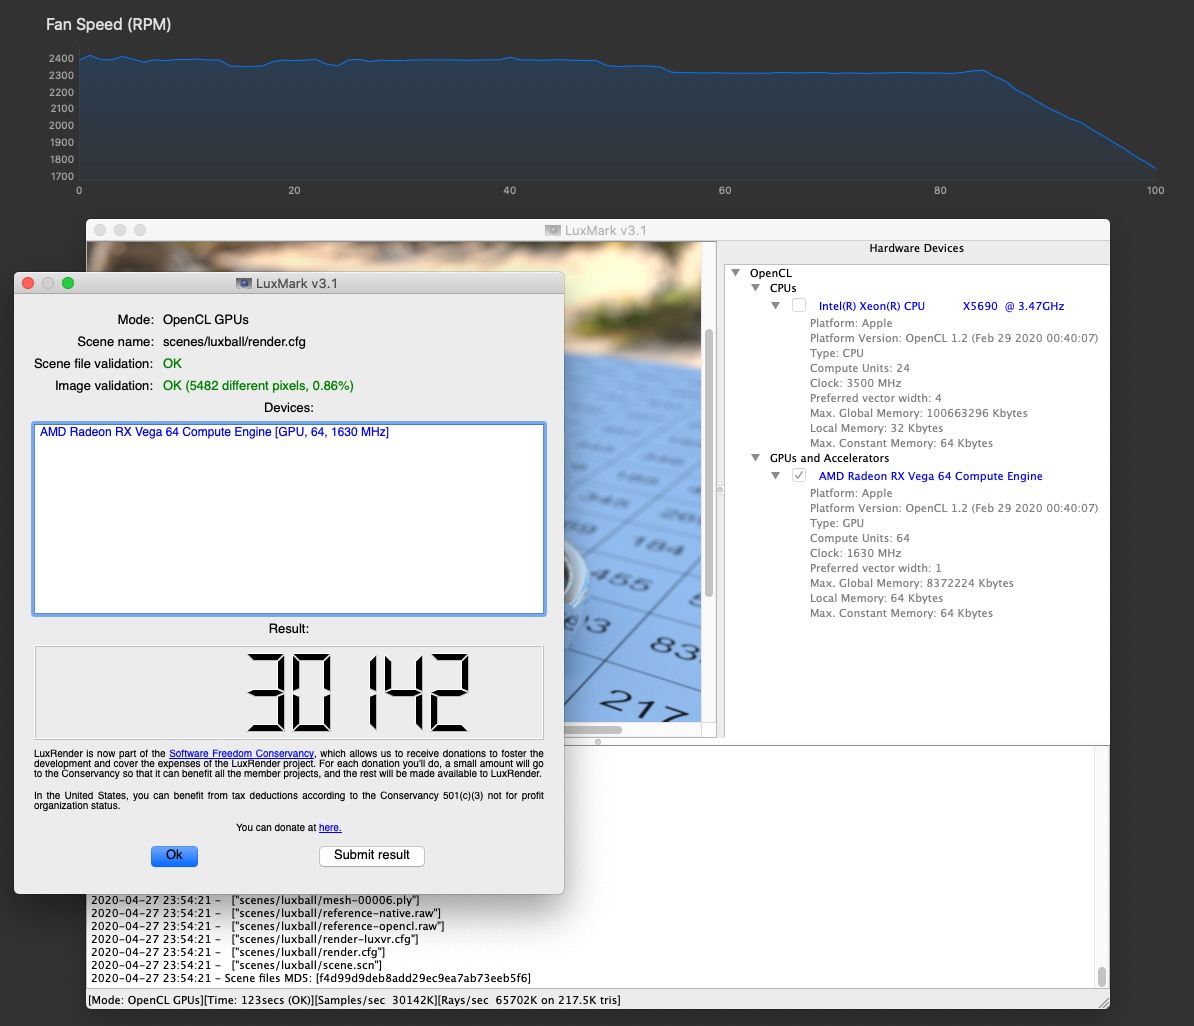Collapse the GPUs and Accelerators node
The height and width of the screenshot is (1026, 1194).
point(755,458)
